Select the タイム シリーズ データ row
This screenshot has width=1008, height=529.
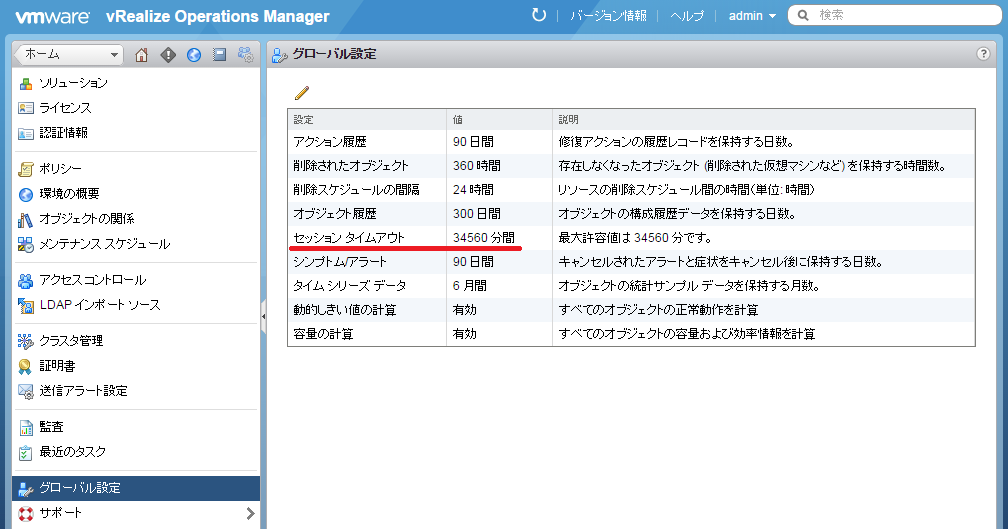point(631,286)
